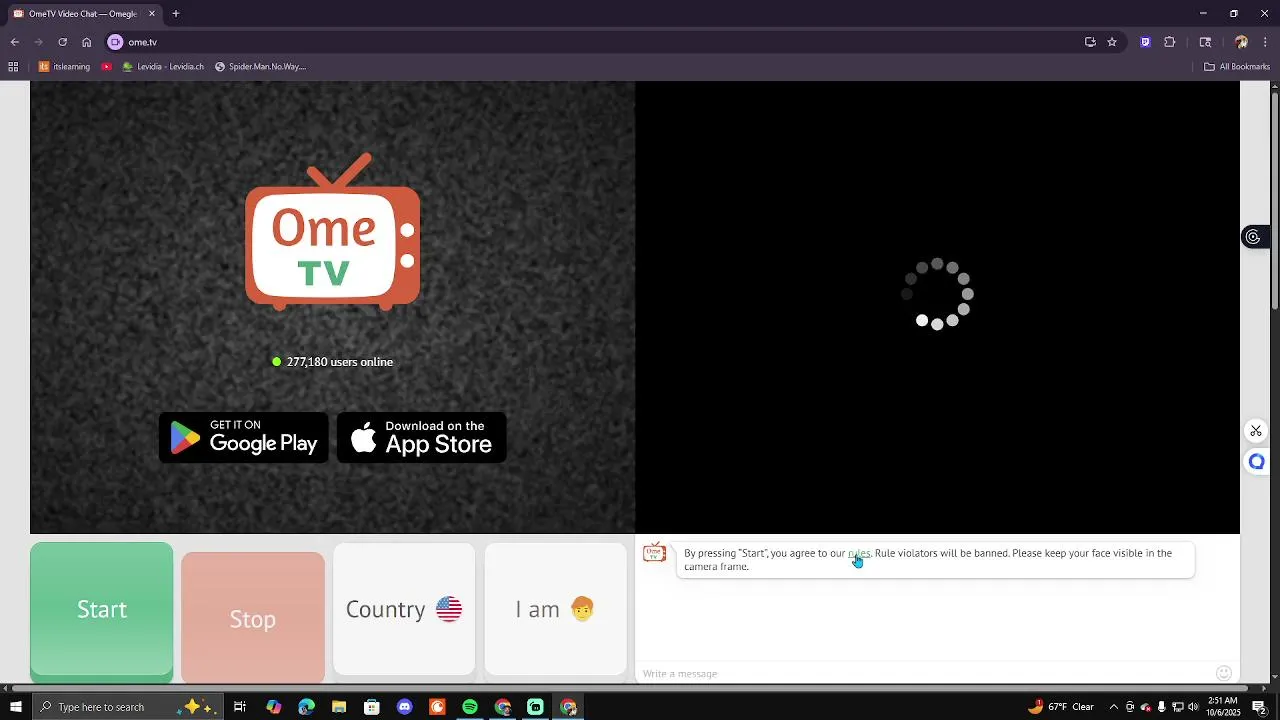Open the tab search icon in the toolbar
The image size is (1280, 720).
(1205, 42)
